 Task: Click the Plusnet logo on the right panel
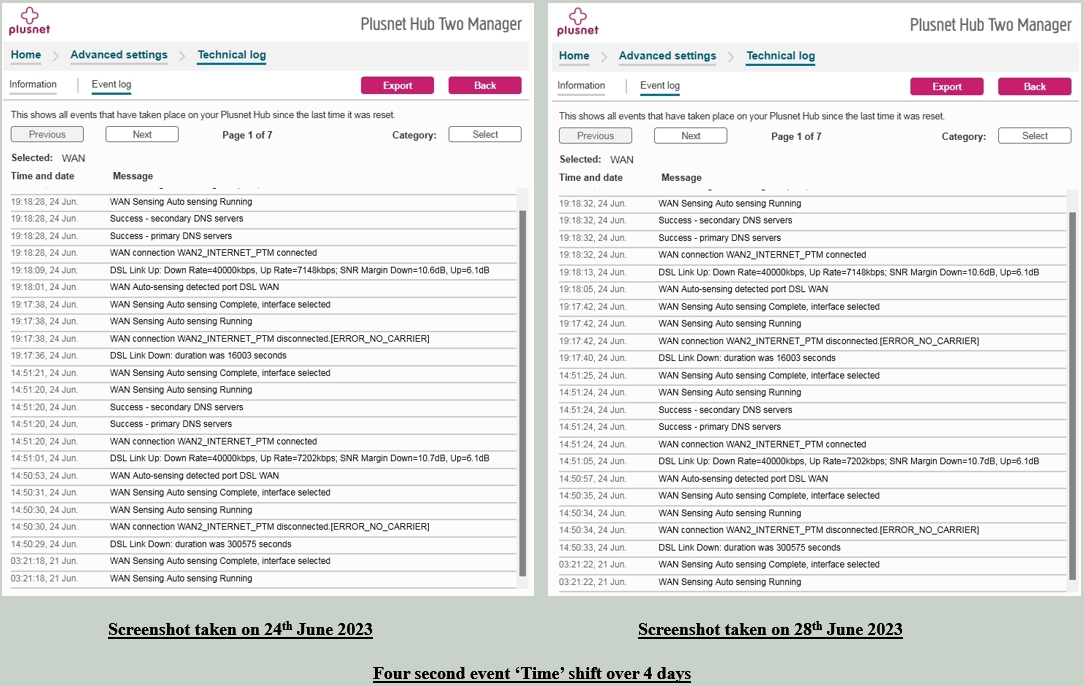pyautogui.click(x=577, y=21)
